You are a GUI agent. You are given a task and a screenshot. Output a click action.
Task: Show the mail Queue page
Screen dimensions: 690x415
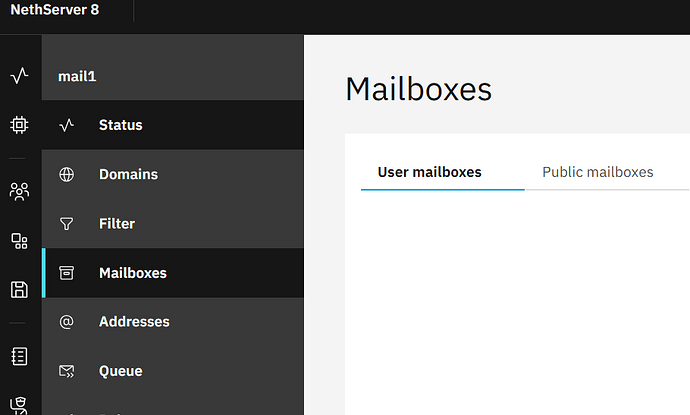120,371
